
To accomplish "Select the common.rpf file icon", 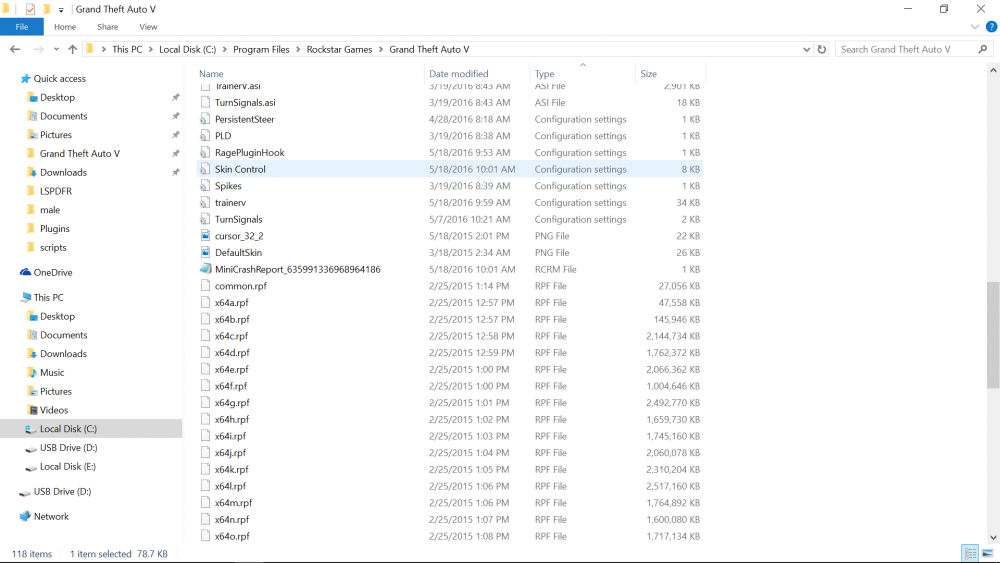I will tap(205, 286).
